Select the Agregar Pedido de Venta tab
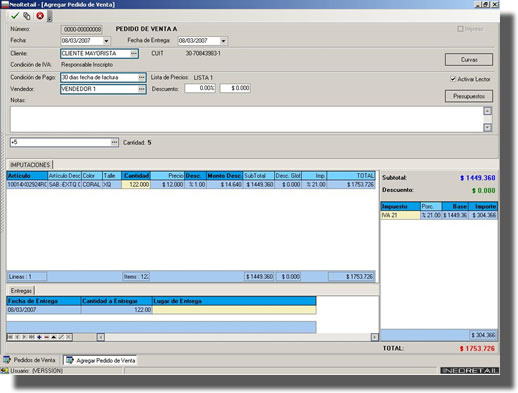The image size is (518, 393). (100, 360)
